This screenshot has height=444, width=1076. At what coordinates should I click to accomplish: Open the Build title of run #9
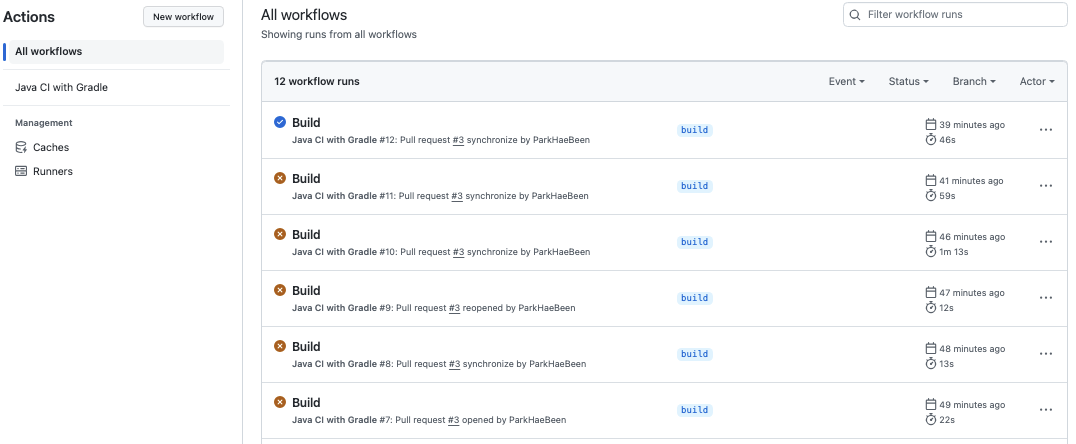306,290
